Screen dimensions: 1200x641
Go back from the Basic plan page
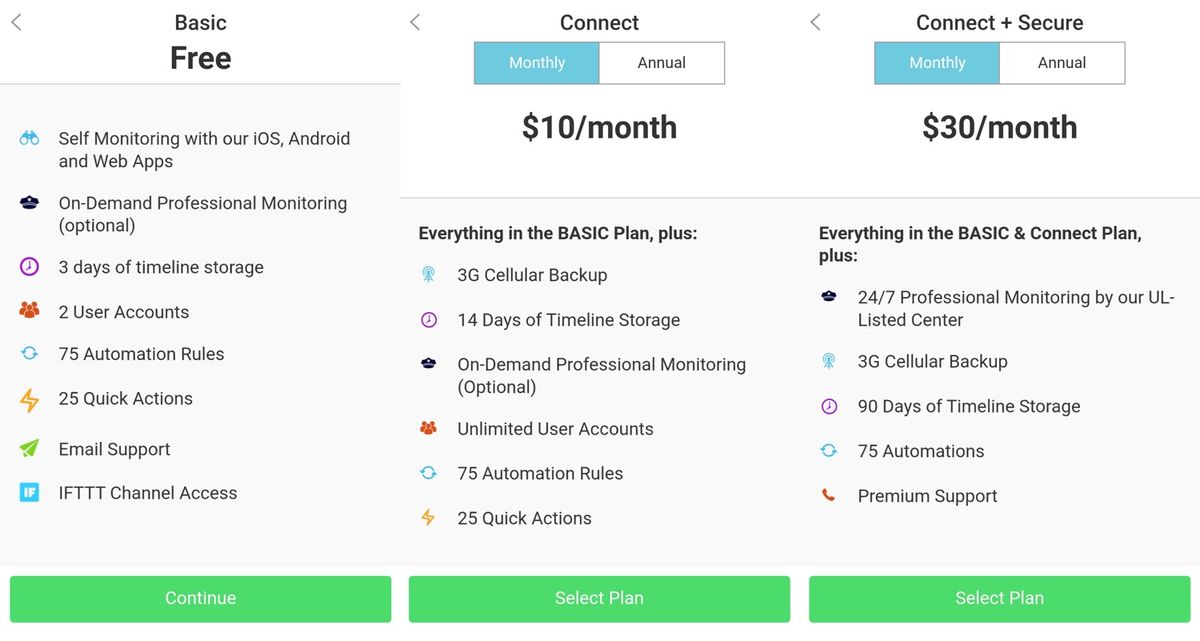click(x=18, y=20)
